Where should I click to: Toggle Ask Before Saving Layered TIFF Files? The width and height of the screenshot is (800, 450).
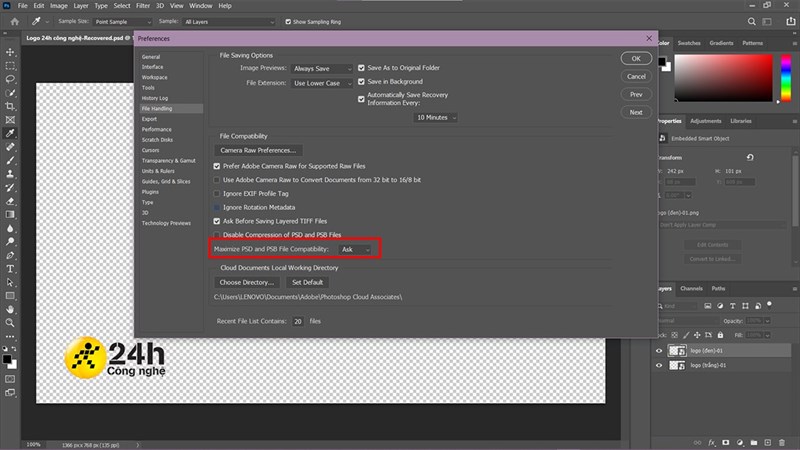click(x=217, y=221)
